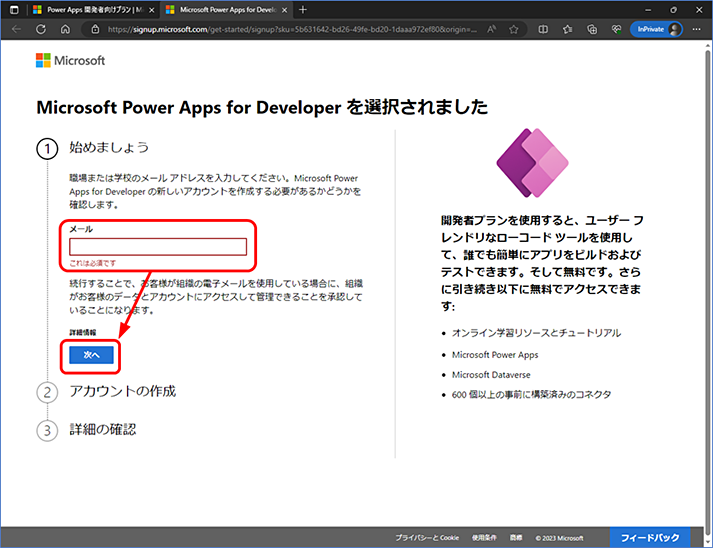Select step 1 circle 始めましょう
This screenshot has height=548, width=713.
pyautogui.click(x=47, y=149)
